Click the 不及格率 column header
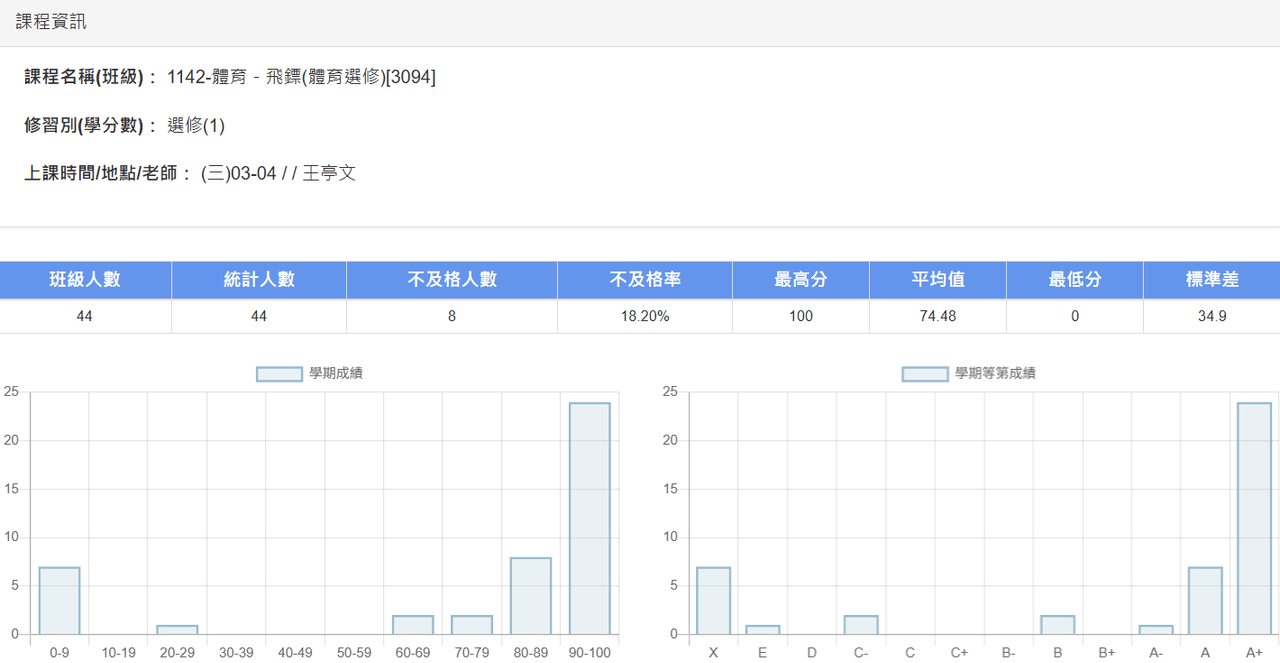The height and width of the screenshot is (663, 1280). [645, 280]
